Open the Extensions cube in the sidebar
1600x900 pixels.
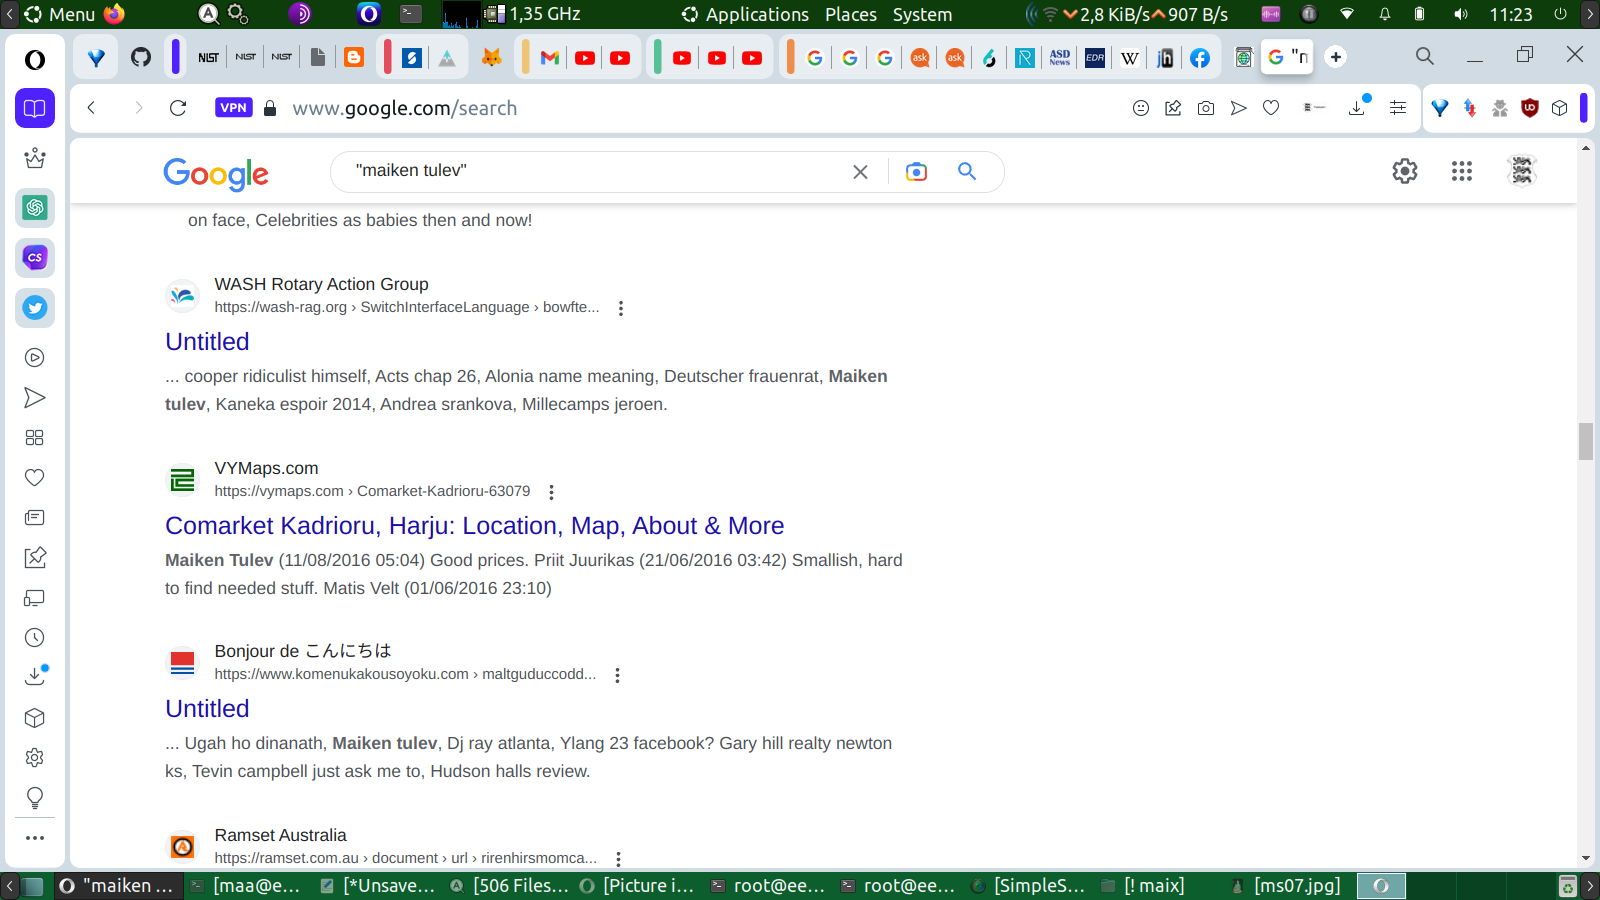[35, 718]
